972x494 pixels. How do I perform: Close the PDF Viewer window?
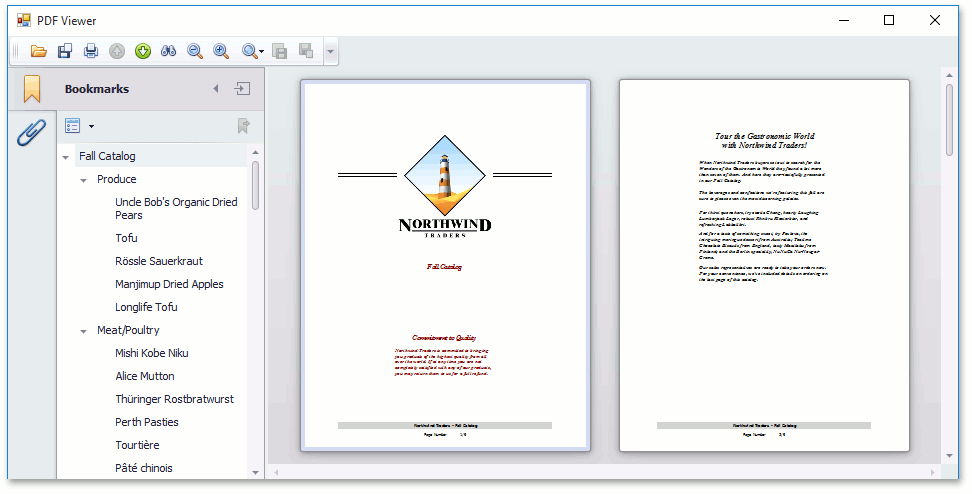pyautogui.click(x=935, y=20)
